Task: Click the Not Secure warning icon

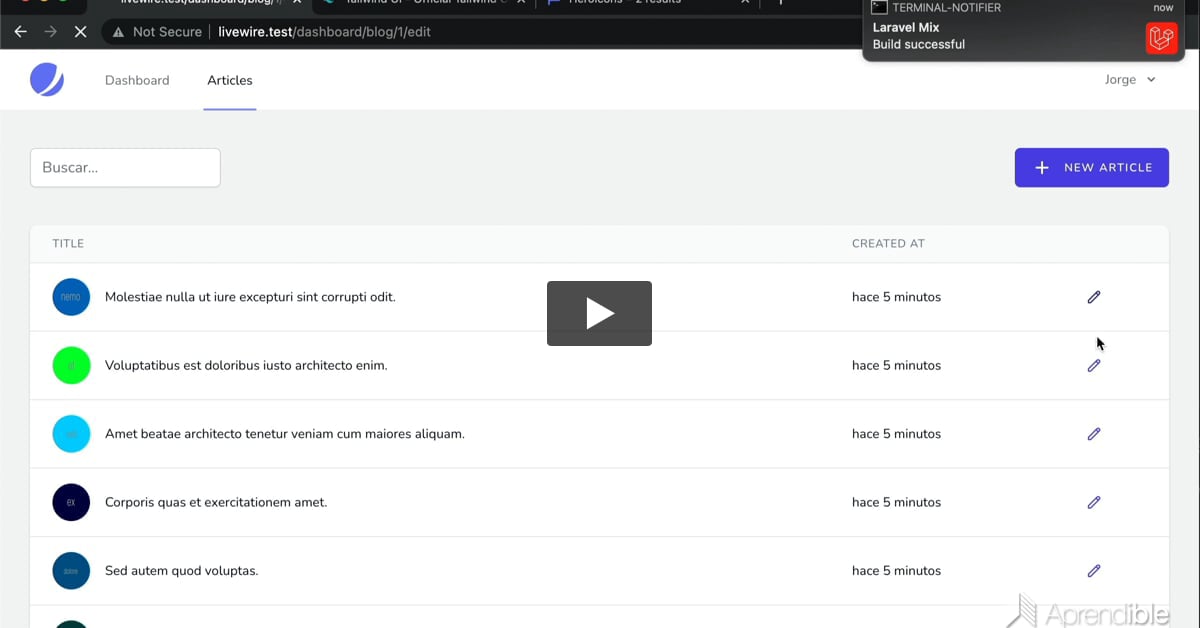Action: (x=118, y=32)
